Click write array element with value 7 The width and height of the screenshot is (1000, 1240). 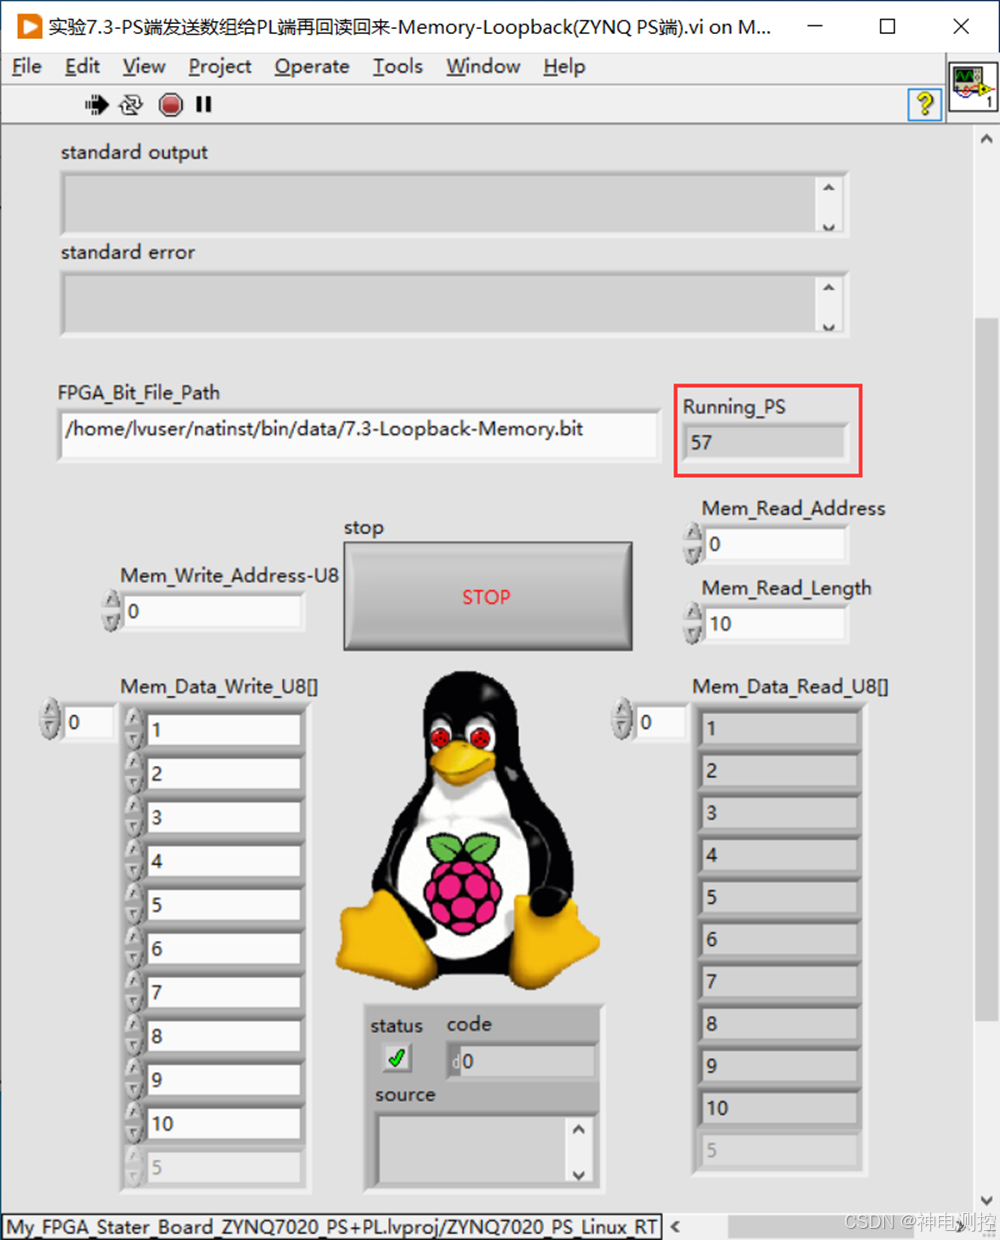pyautogui.click(x=224, y=992)
